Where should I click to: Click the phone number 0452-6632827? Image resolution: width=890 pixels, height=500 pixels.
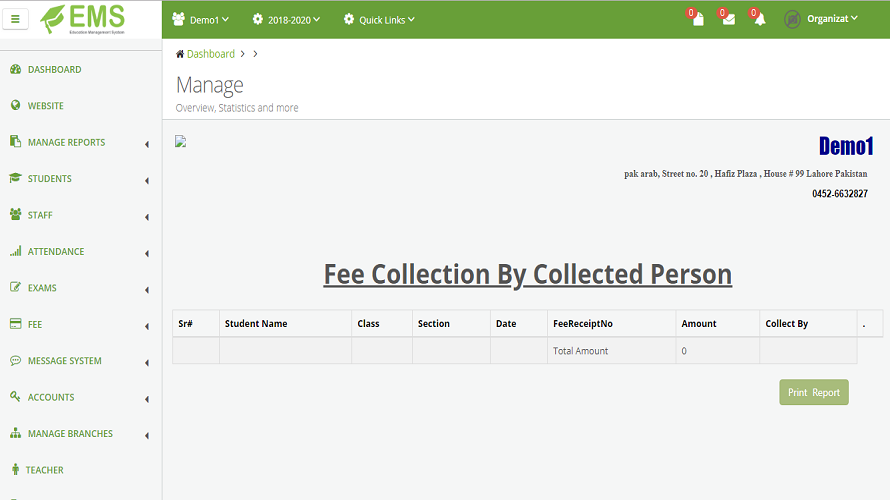click(x=839, y=194)
